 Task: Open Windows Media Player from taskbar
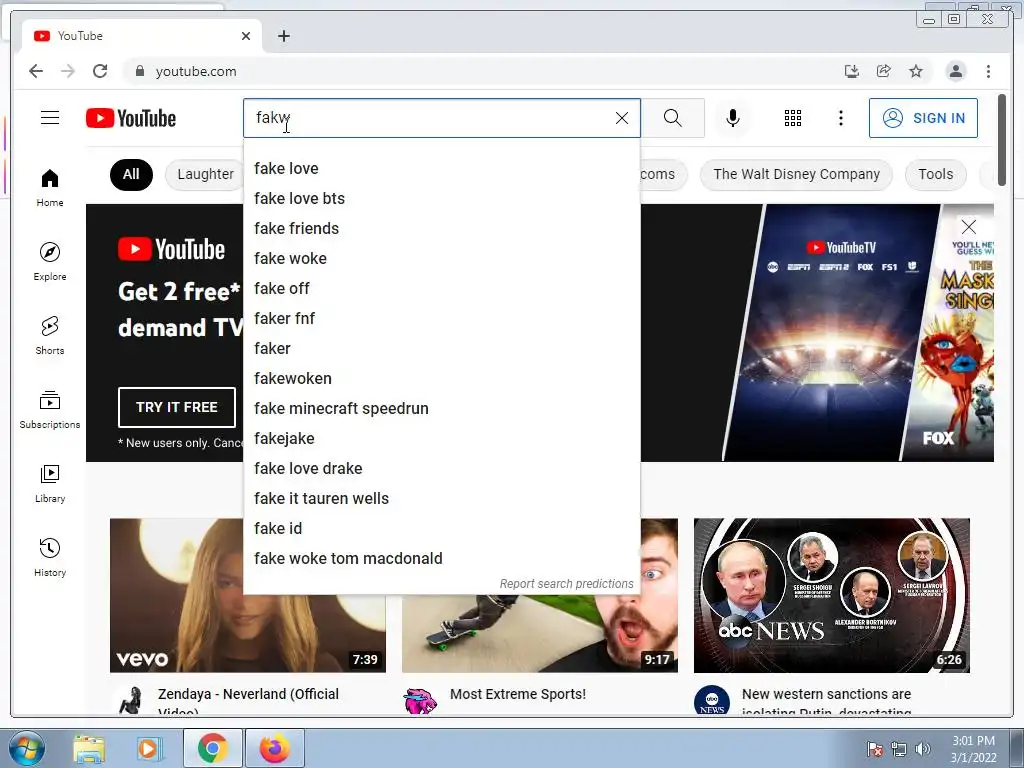pyautogui.click(x=149, y=748)
